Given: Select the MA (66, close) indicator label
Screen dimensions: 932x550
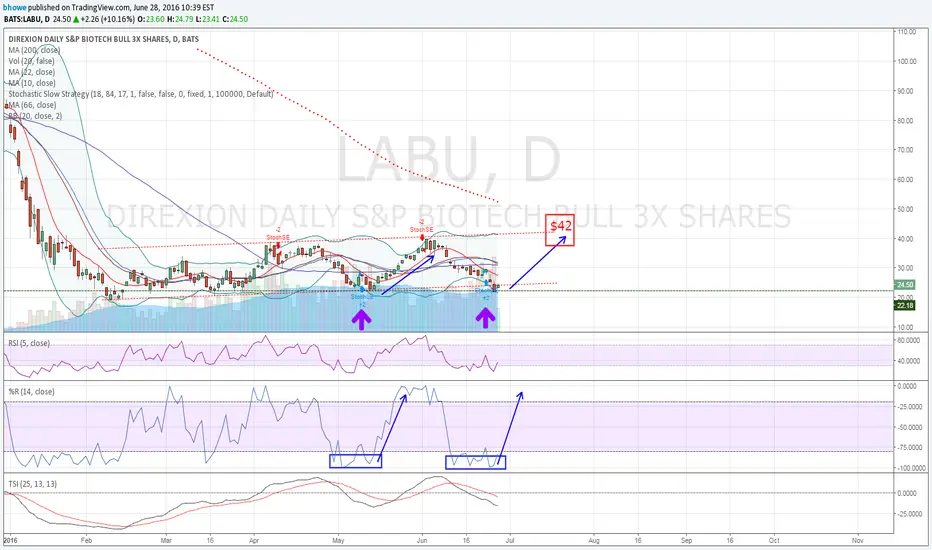Looking at the screenshot, I should coord(32,105).
